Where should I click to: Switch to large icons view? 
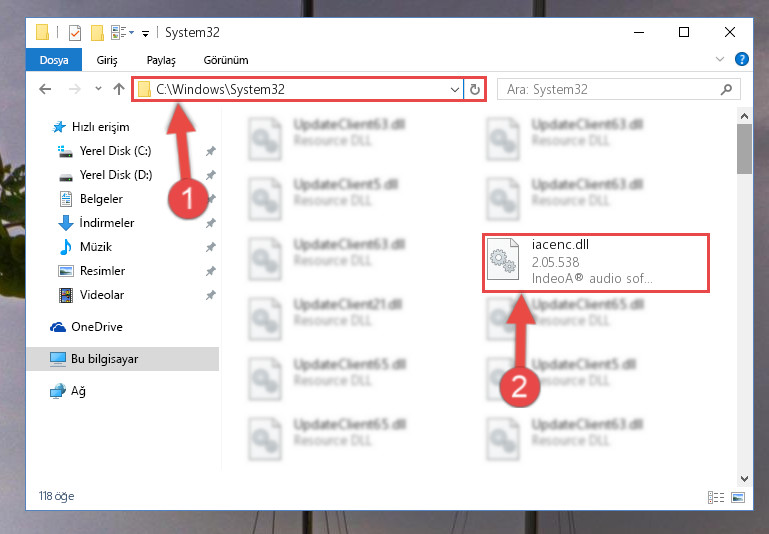coord(738,497)
